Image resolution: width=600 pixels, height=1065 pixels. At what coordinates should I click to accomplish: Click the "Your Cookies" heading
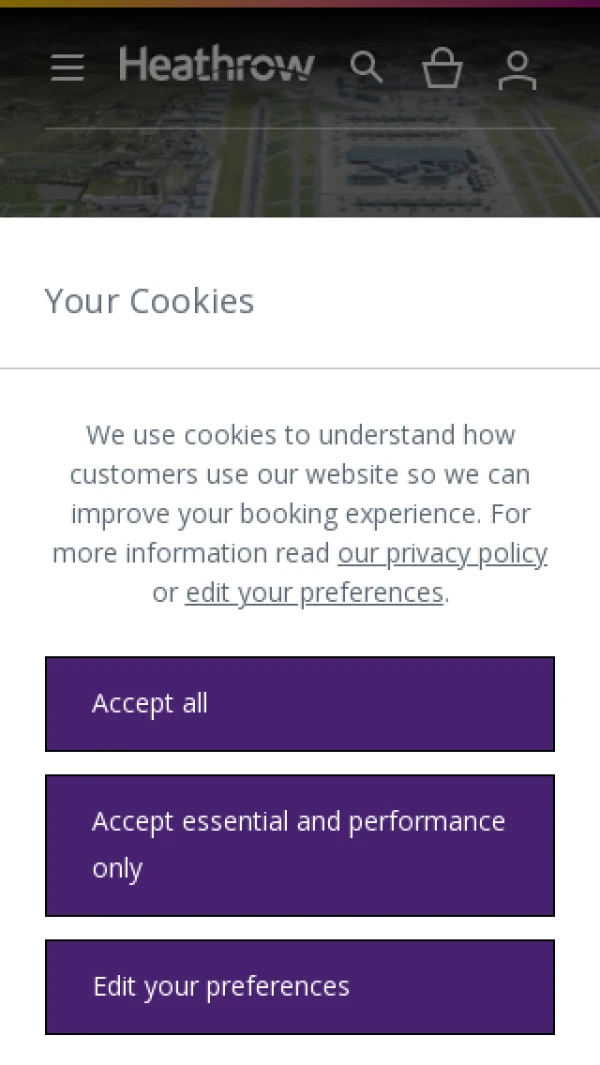(150, 301)
